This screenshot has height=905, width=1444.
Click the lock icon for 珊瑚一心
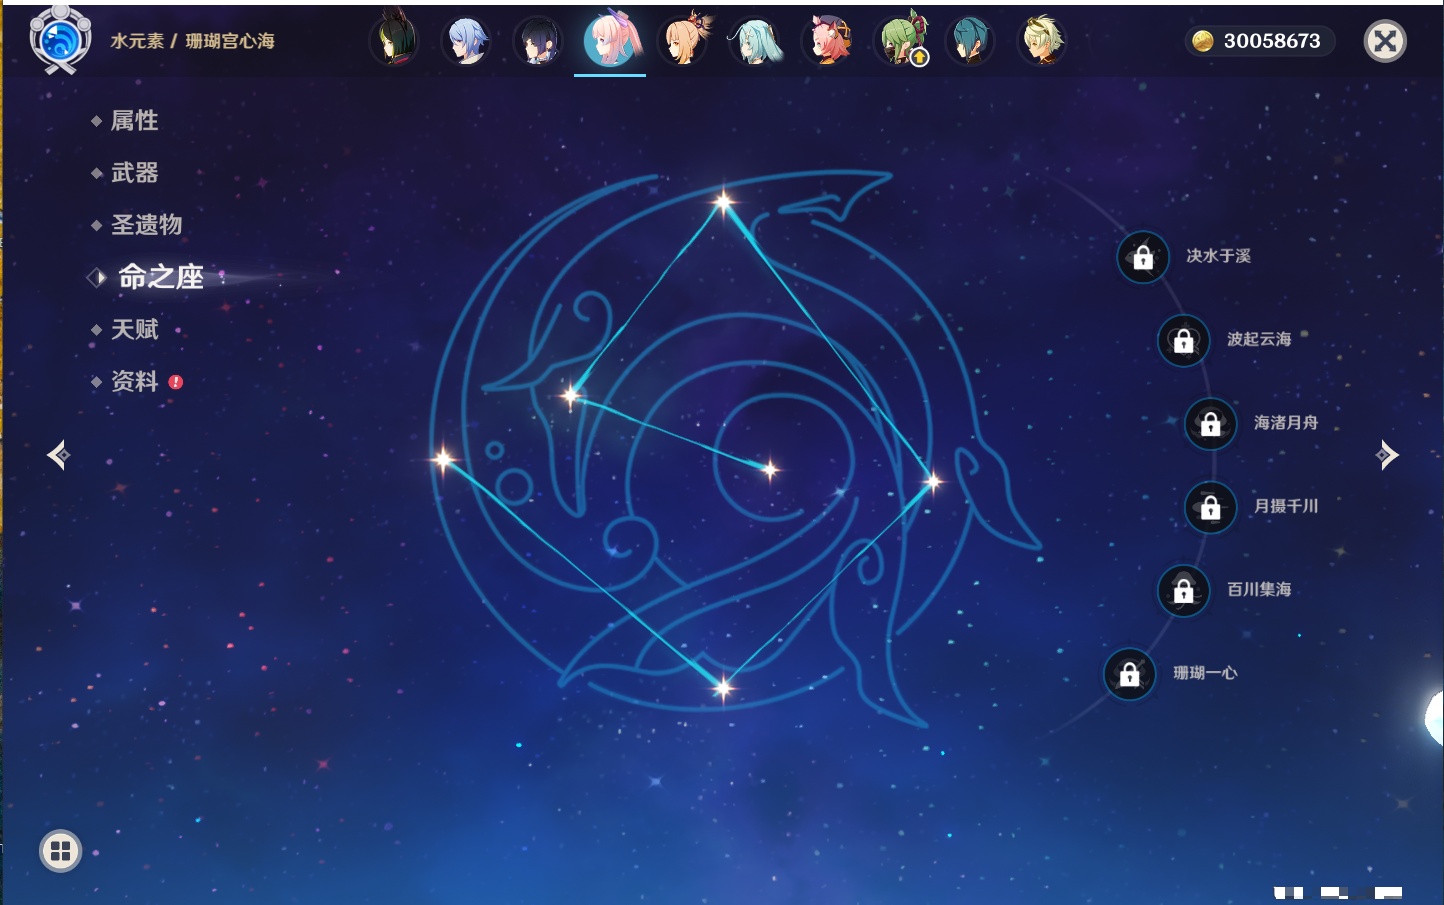coord(1129,673)
